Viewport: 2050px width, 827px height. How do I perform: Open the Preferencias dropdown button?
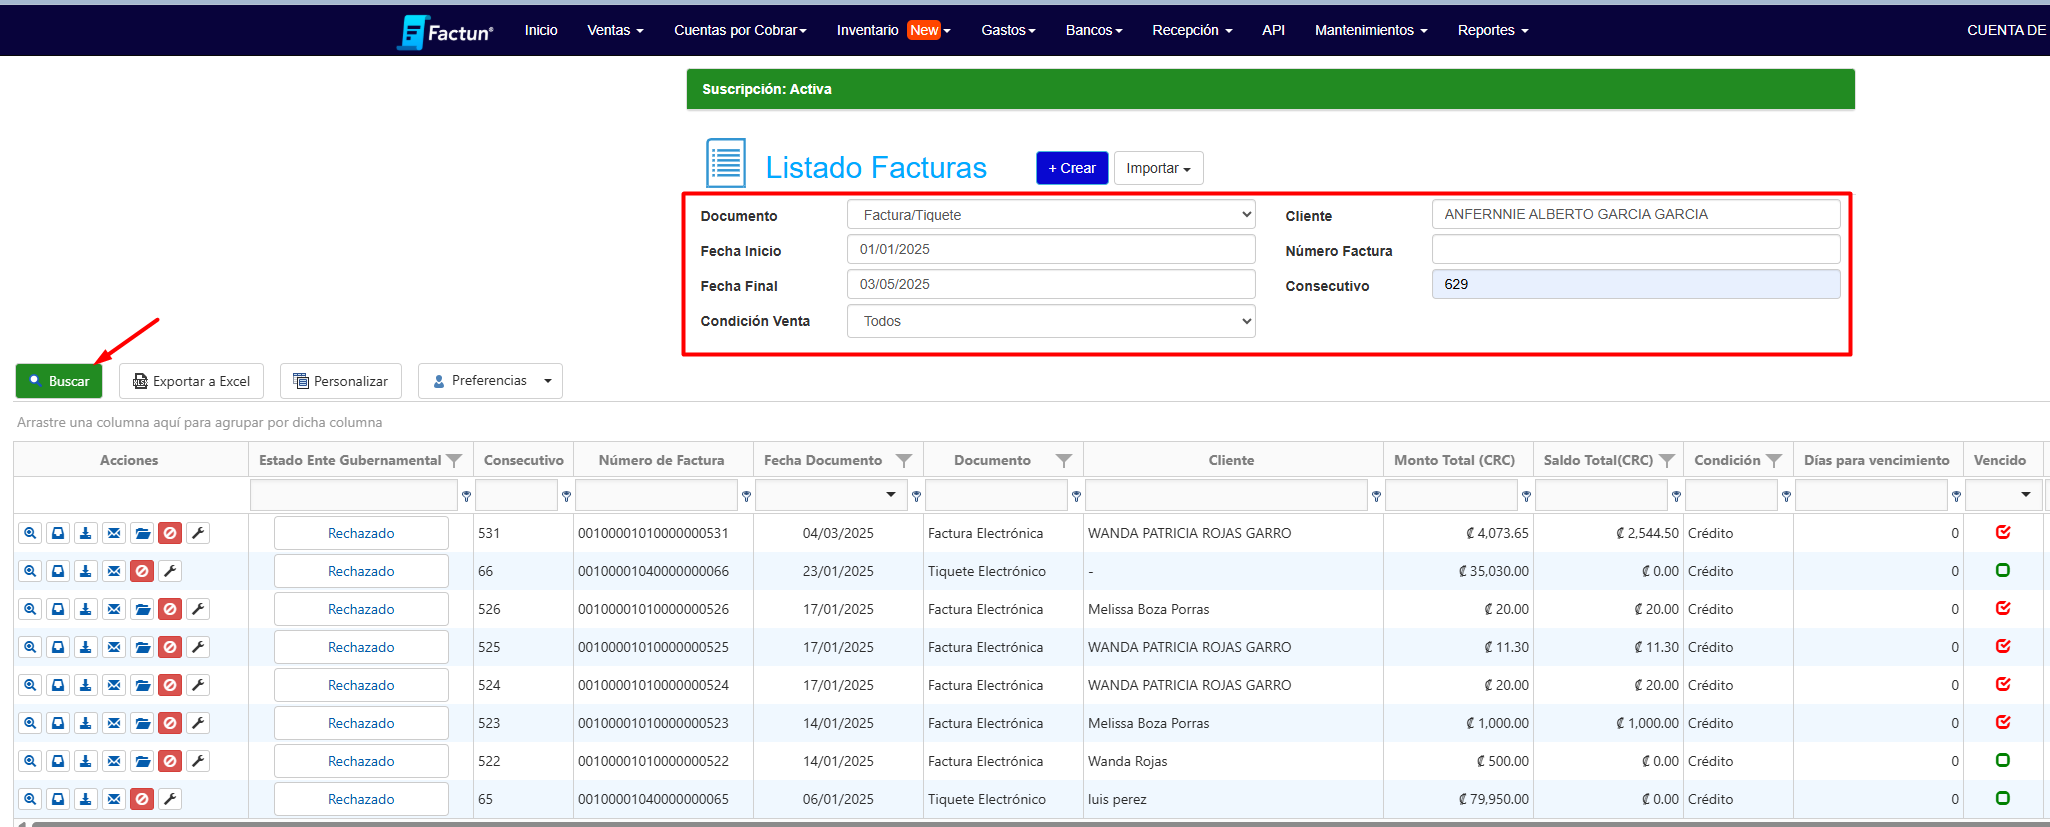(x=490, y=381)
